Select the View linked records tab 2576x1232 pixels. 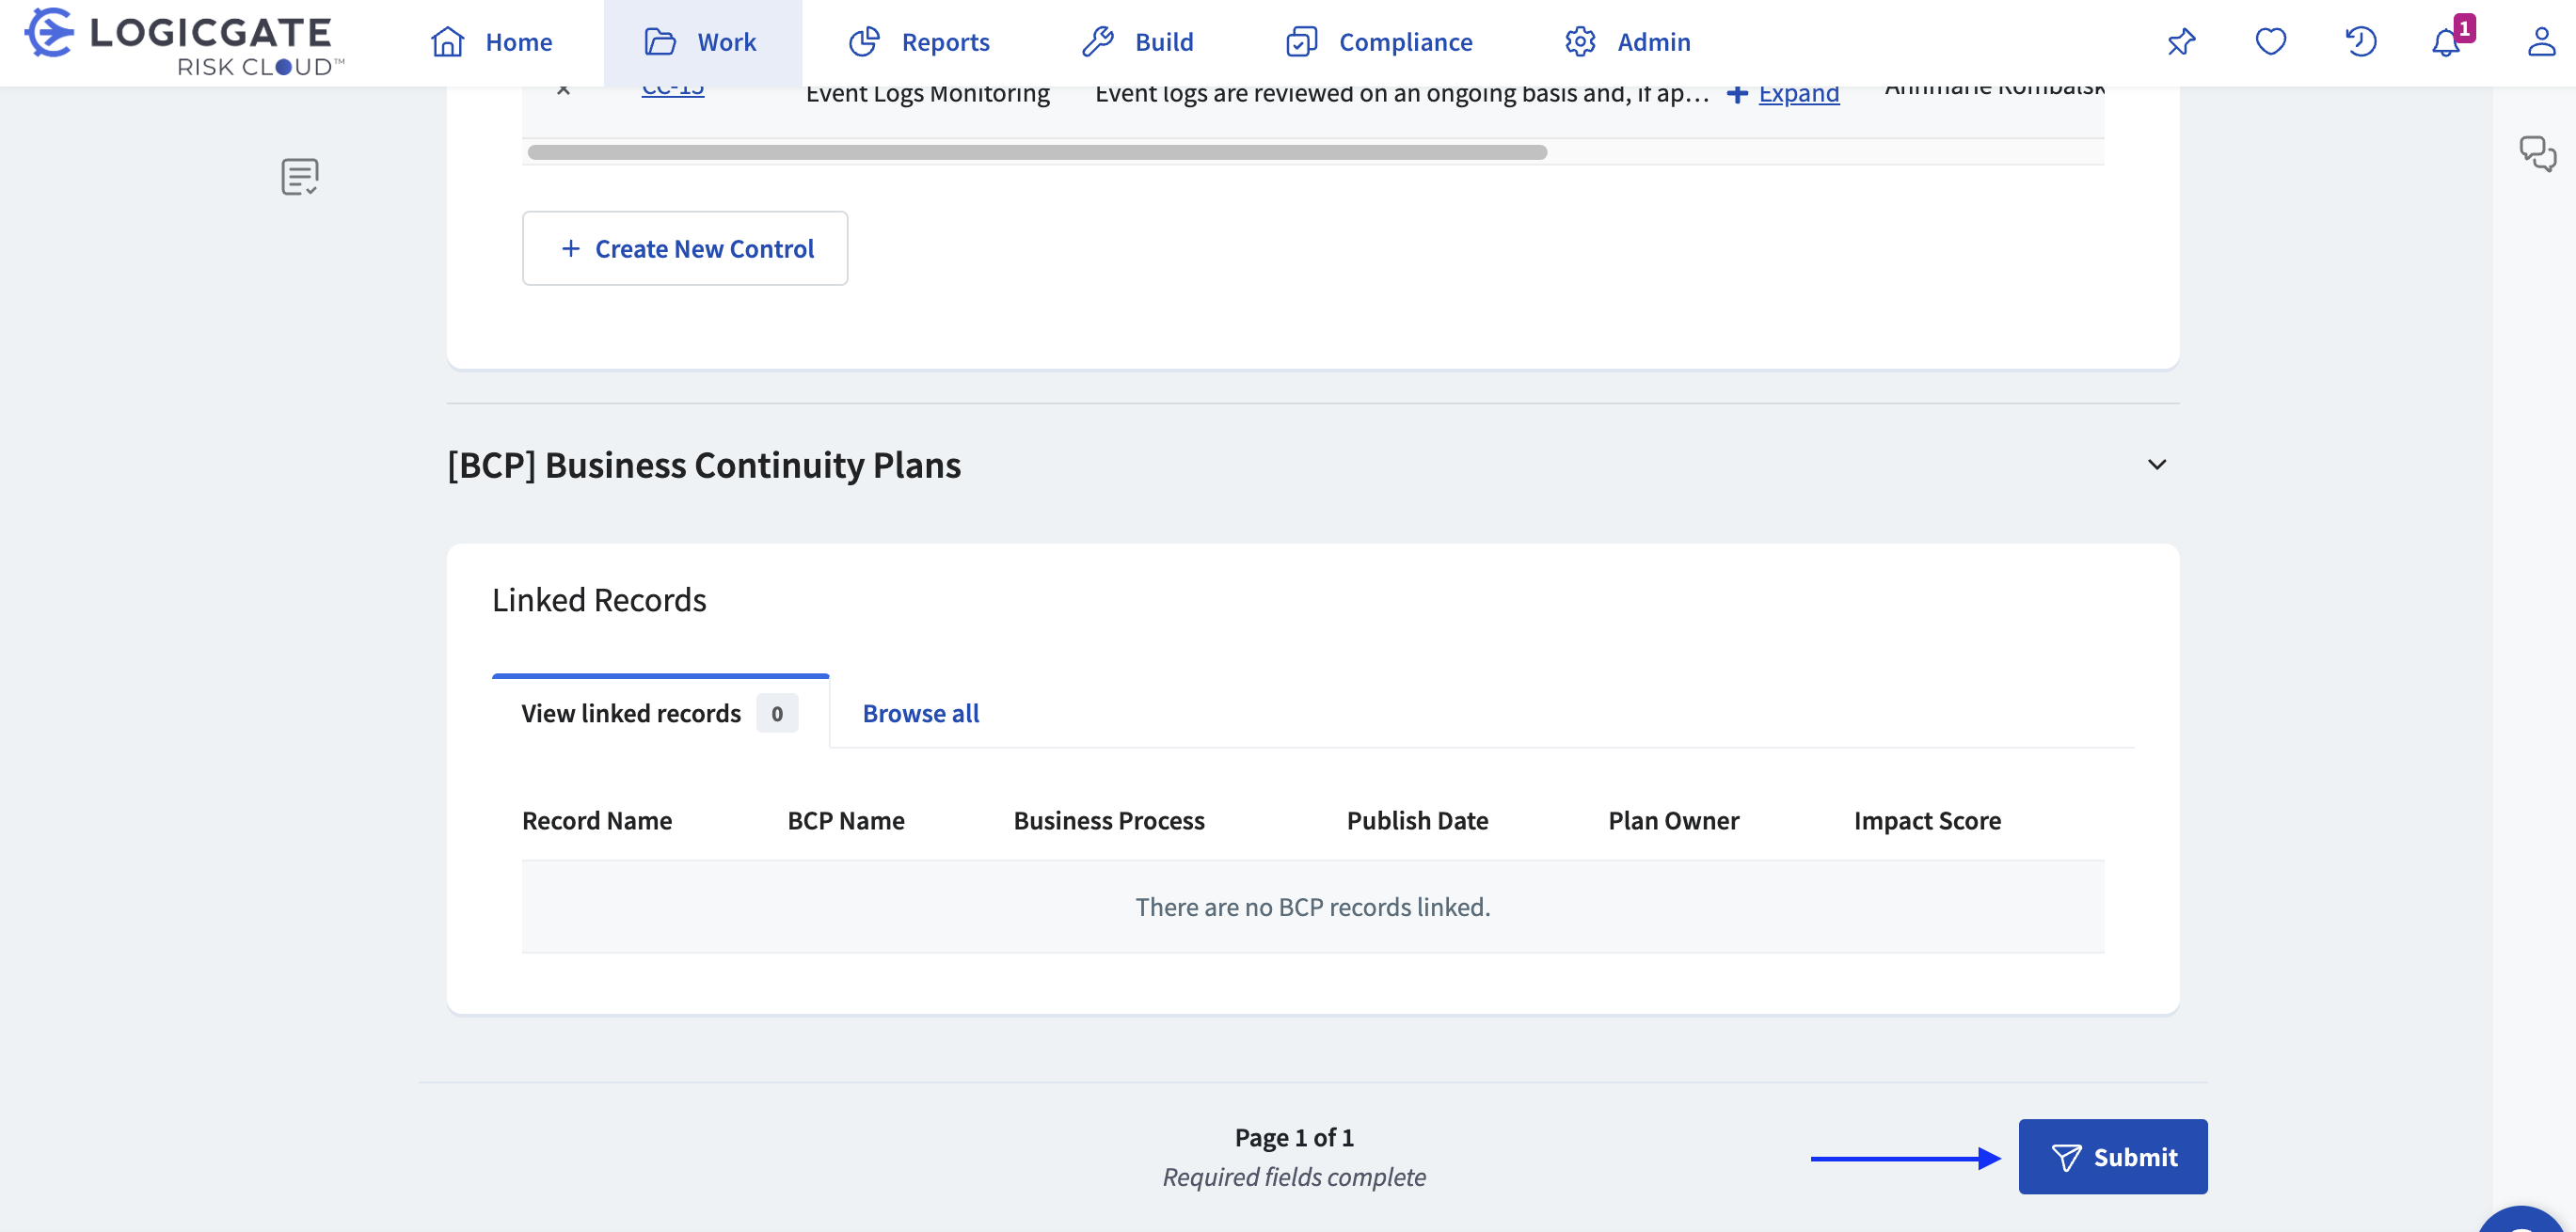tap(660, 713)
